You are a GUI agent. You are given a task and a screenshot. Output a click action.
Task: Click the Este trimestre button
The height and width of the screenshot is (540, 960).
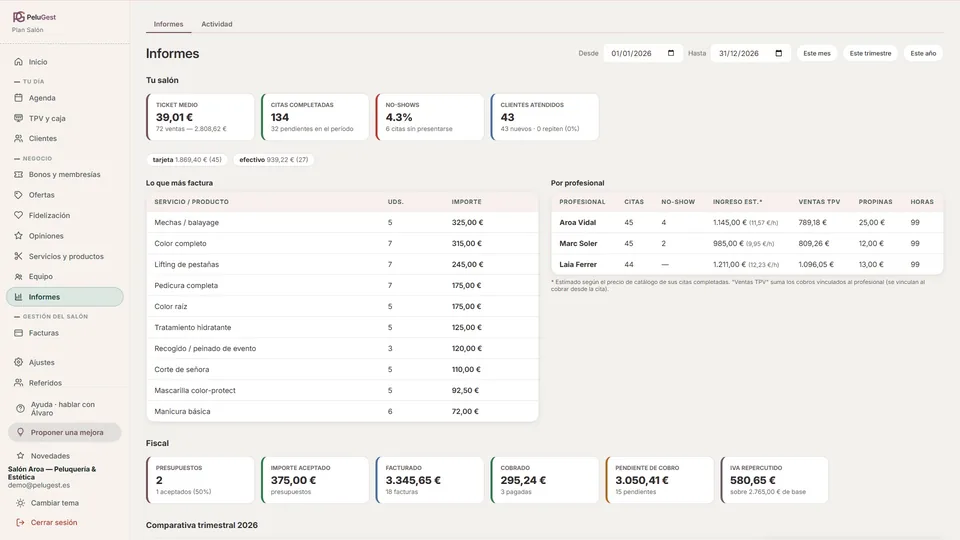point(870,53)
